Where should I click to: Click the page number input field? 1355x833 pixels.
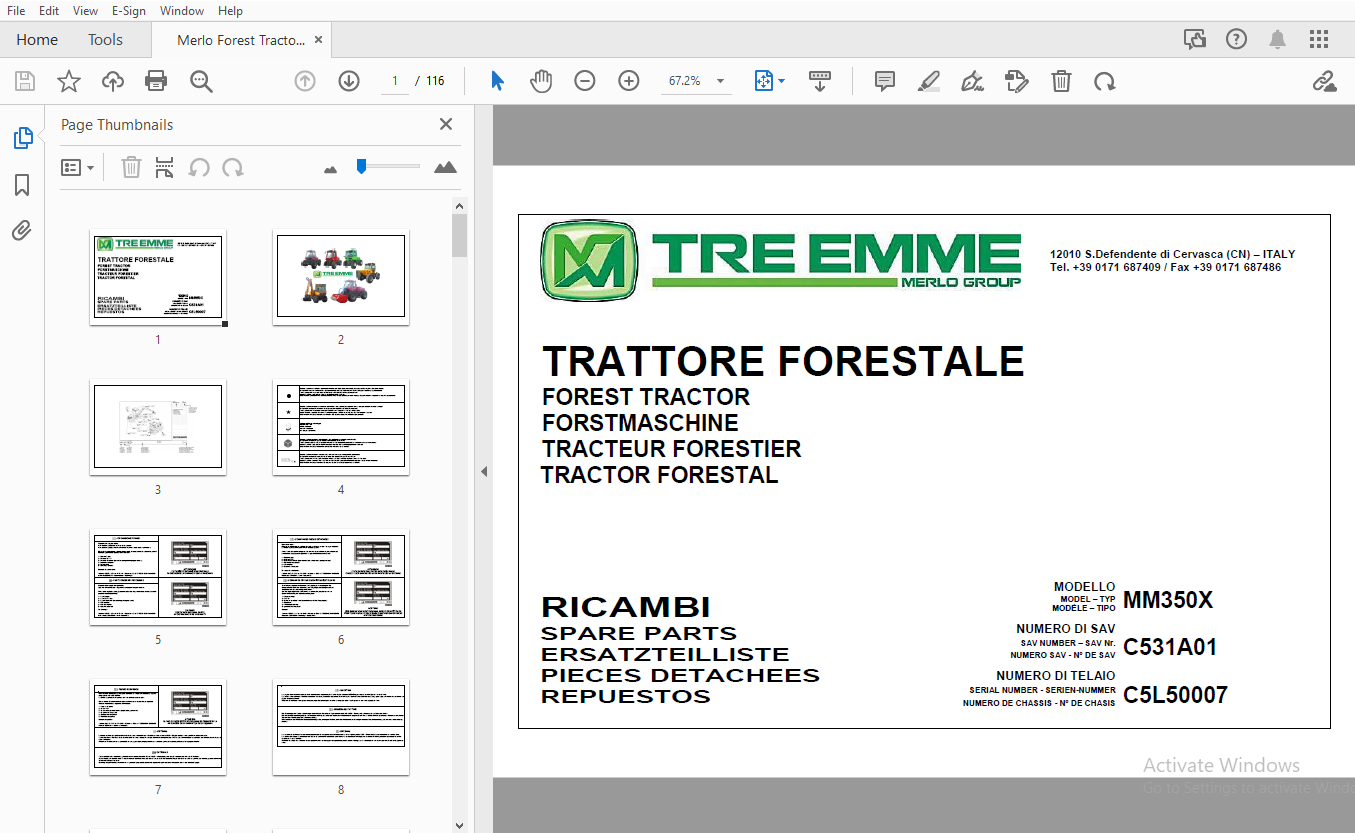[x=395, y=81]
